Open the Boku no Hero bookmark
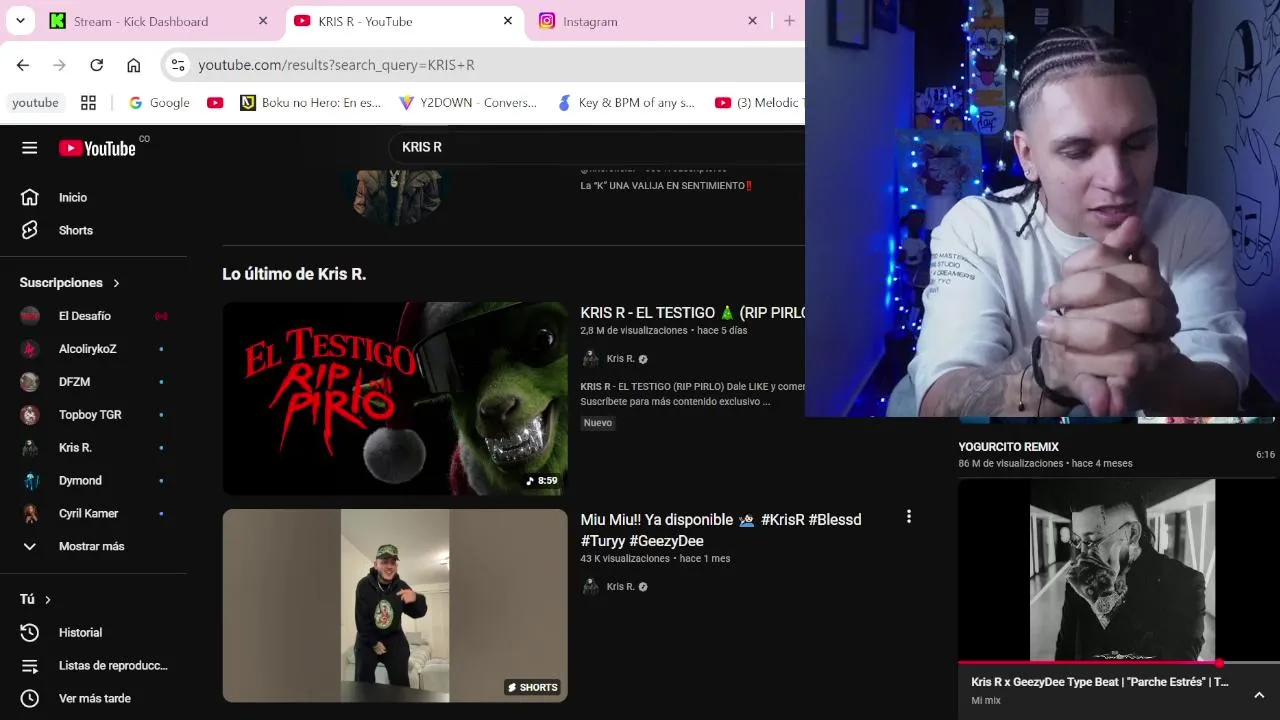Image resolution: width=1280 pixels, height=720 pixels. 311,102
